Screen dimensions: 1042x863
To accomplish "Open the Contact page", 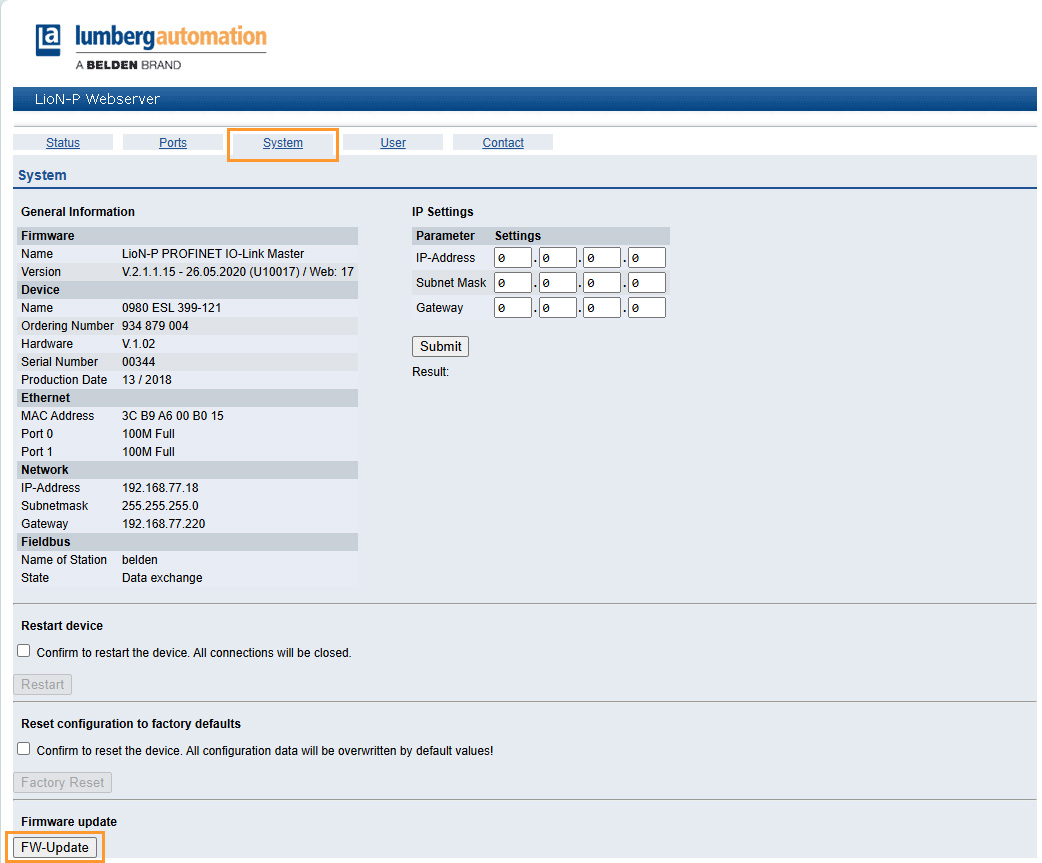I will coord(503,142).
